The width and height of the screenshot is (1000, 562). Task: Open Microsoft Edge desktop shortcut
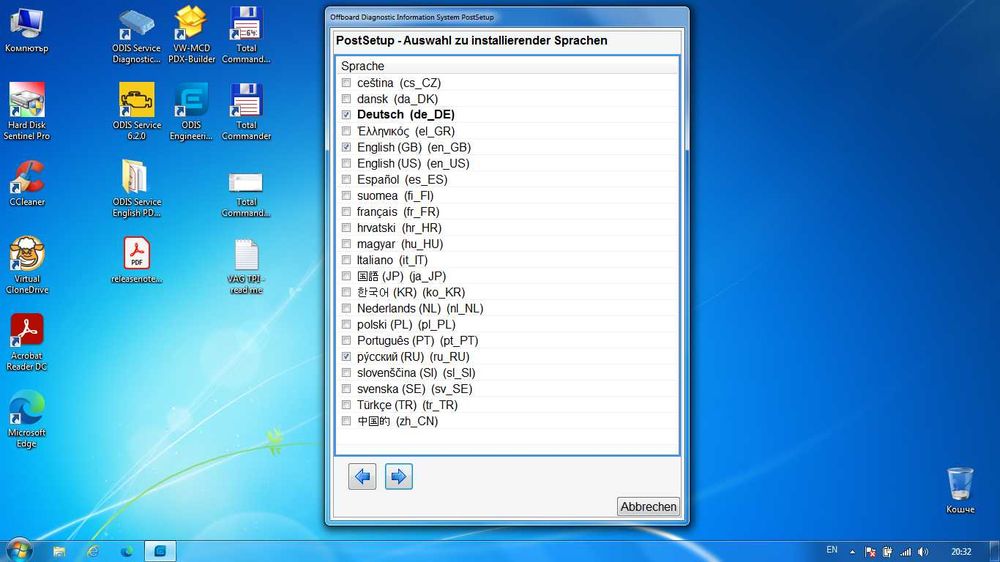click(x=27, y=420)
